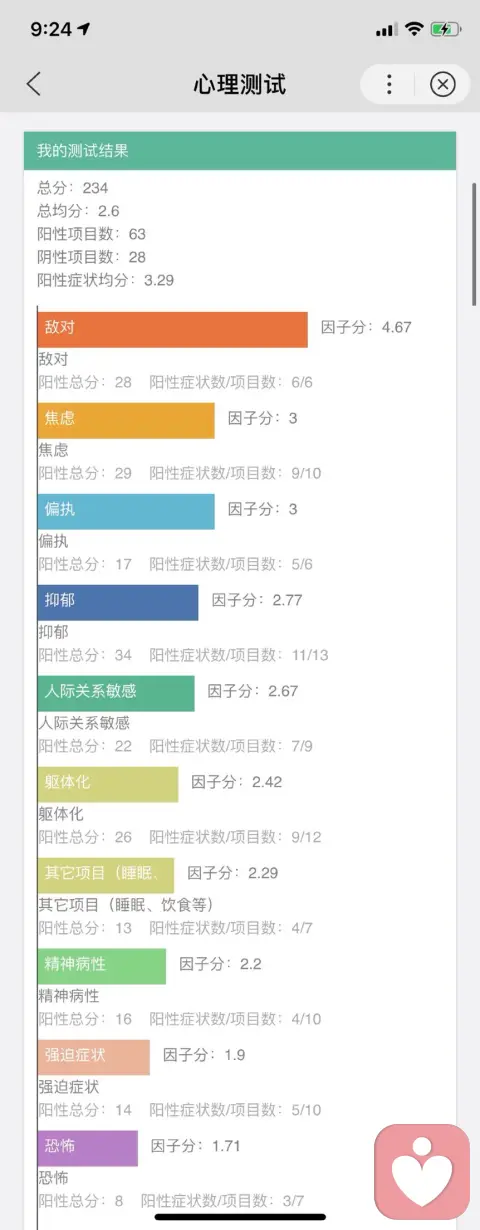Tap the cellular signal bars icon
The image size is (480, 1230).
pyautogui.click(x=386, y=30)
